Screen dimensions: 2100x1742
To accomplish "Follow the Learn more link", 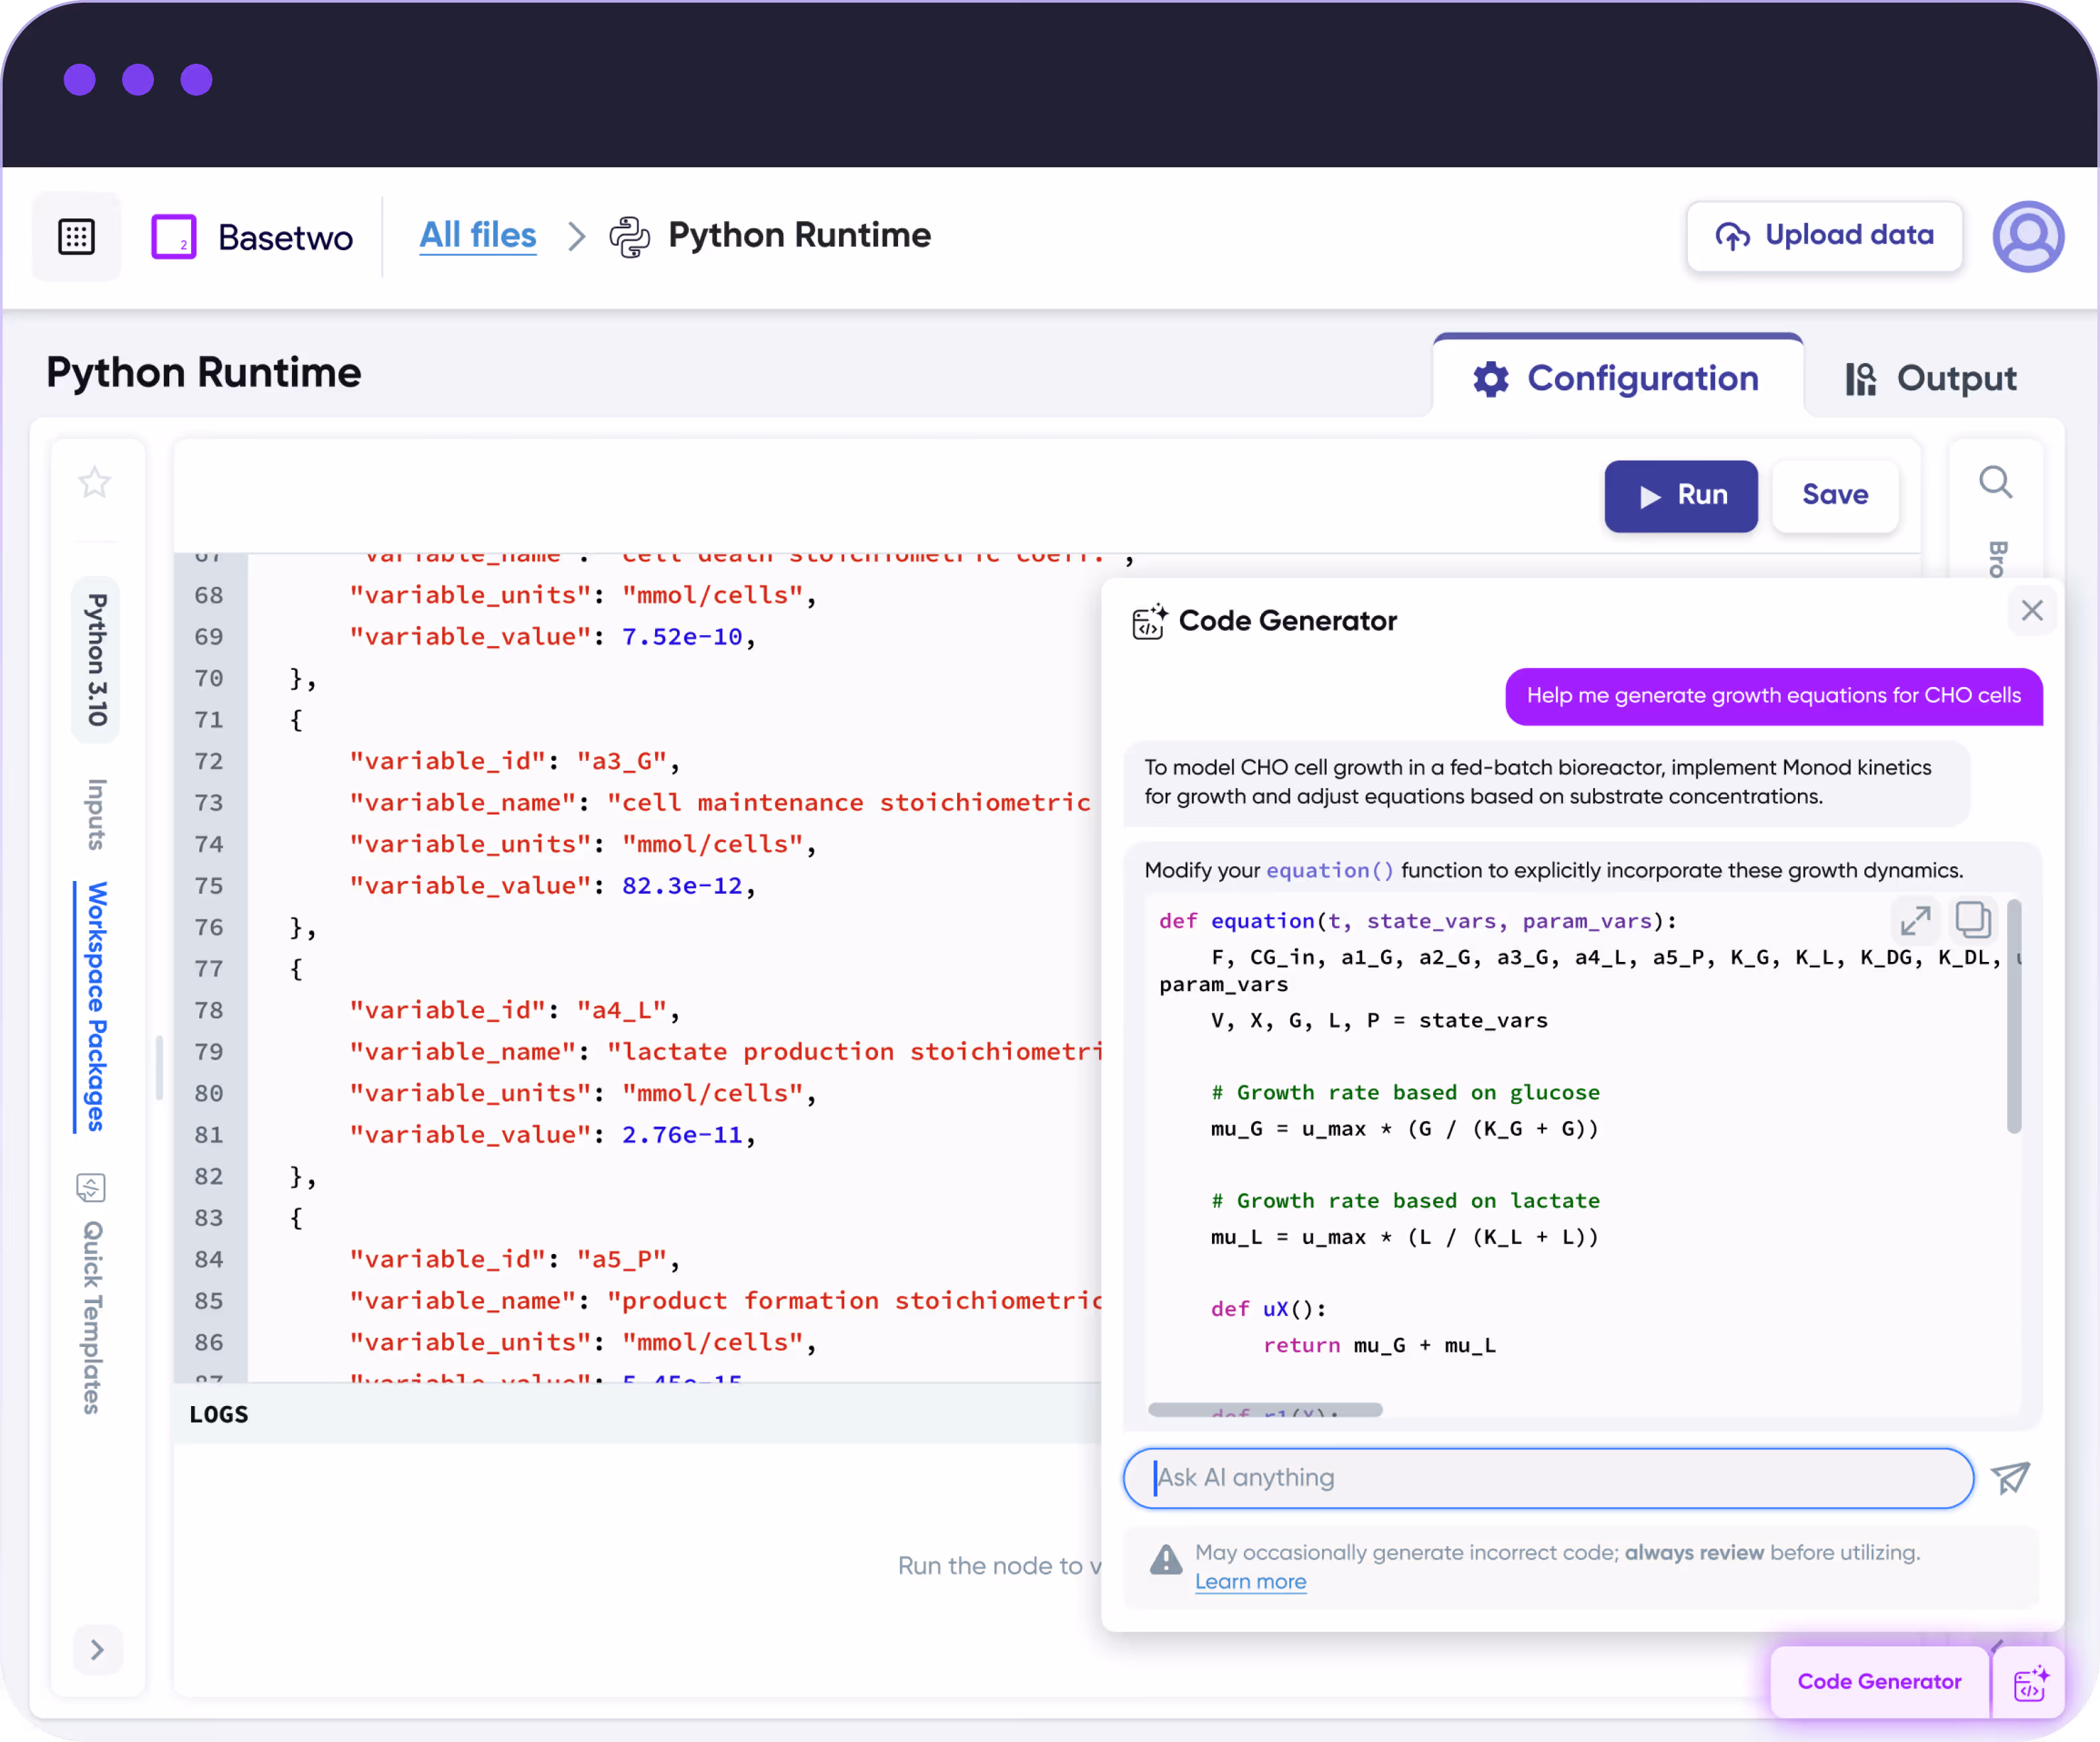I will click(1250, 1582).
